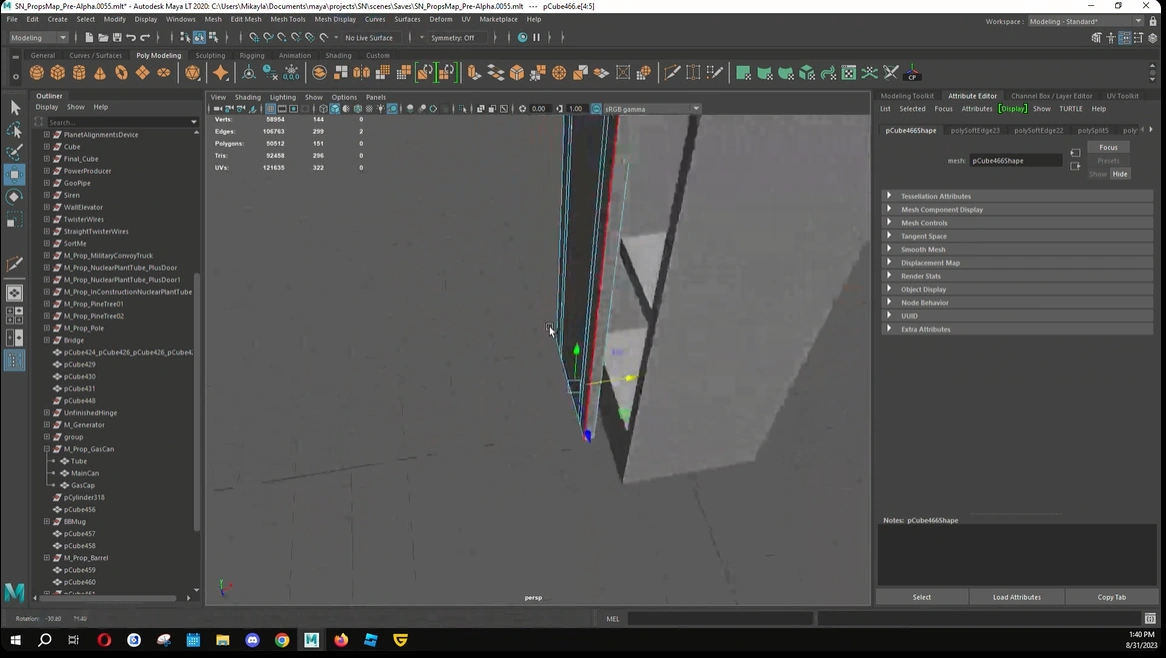Pause viewport with pause icon
The width and height of the screenshot is (1166, 658).
point(536,38)
